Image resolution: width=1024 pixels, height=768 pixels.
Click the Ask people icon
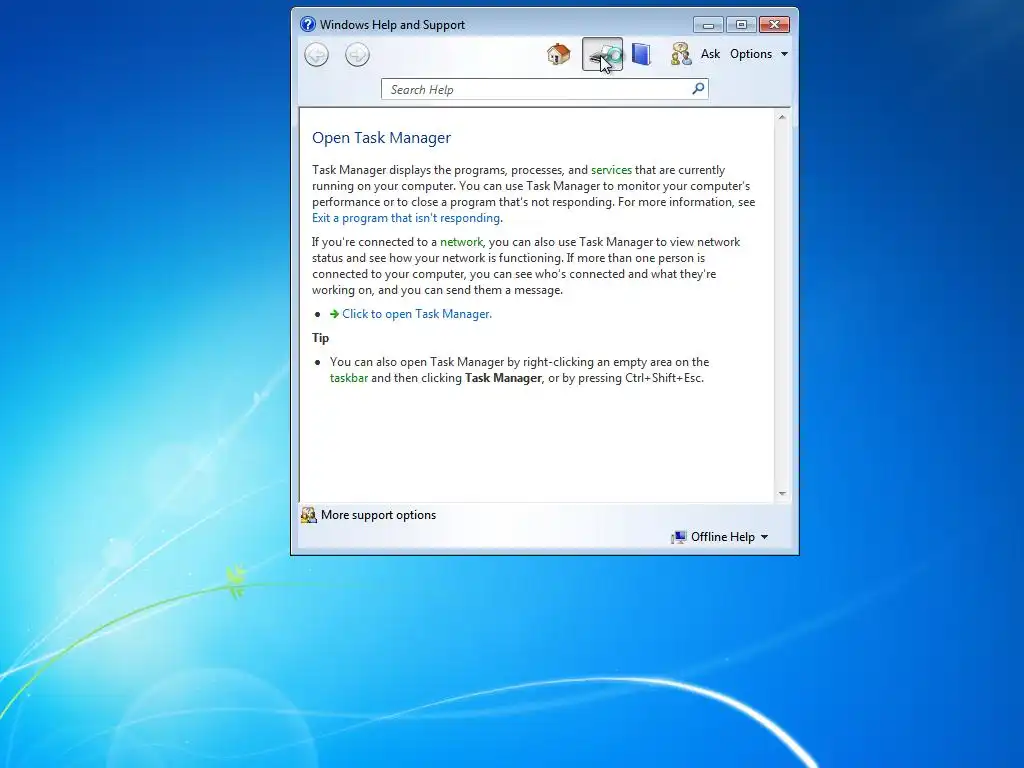tap(680, 54)
